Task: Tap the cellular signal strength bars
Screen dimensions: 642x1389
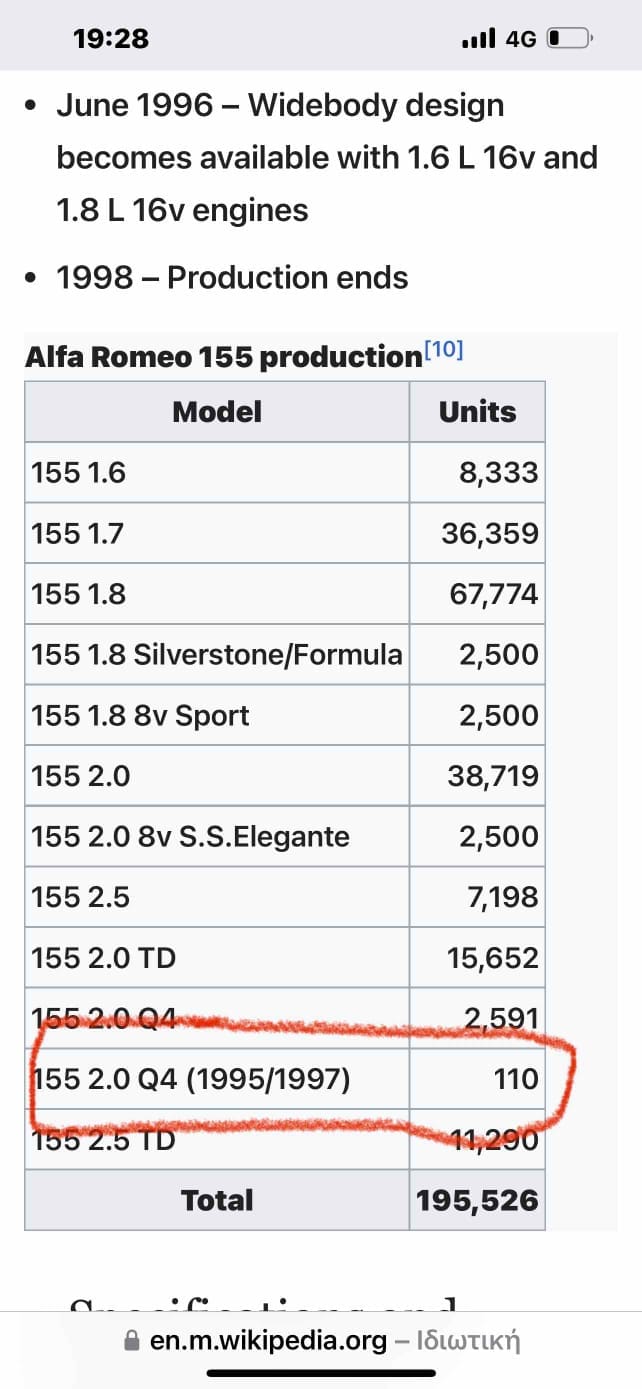Action: (x=479, y=39)
